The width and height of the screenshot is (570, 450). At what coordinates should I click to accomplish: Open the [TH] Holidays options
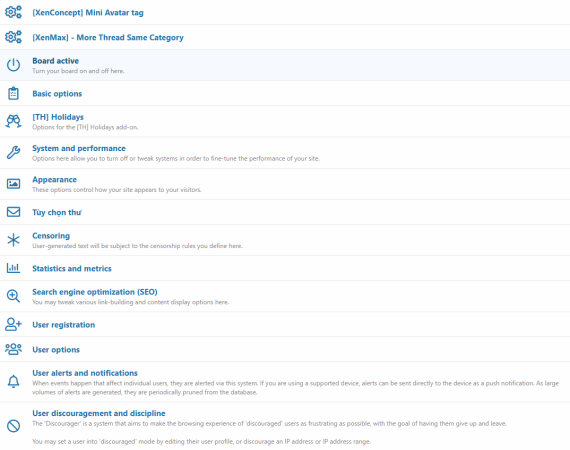(x=58, y=117)
